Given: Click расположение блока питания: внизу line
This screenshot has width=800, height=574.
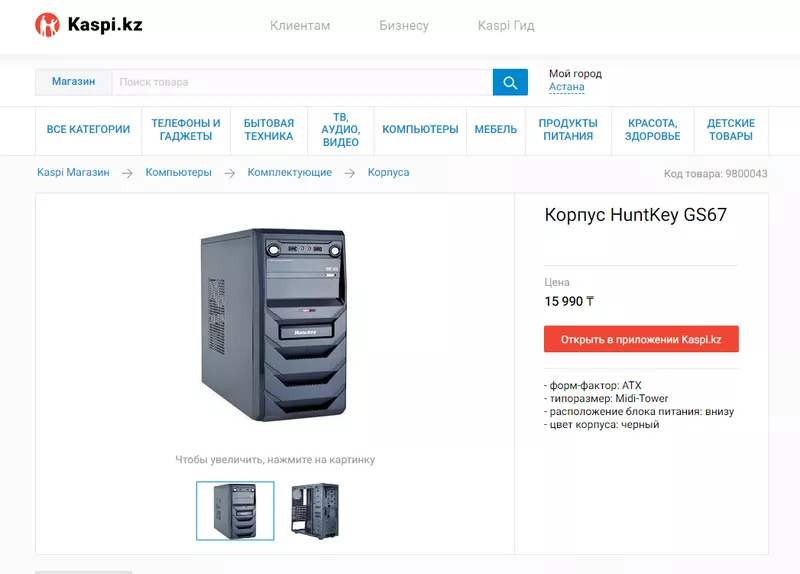Looking at the screenshot, I should (639, 411).
